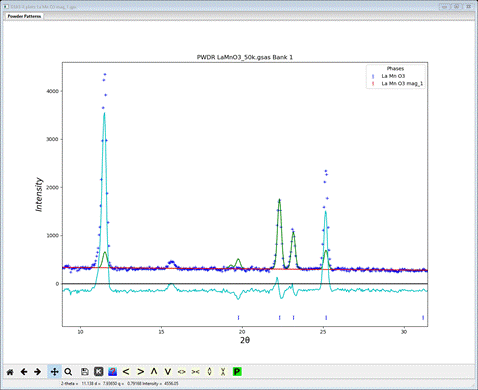This screenshot has height=390, width=478.
Task: Expand X axis with <> icon
Action: tap(181, 372)
